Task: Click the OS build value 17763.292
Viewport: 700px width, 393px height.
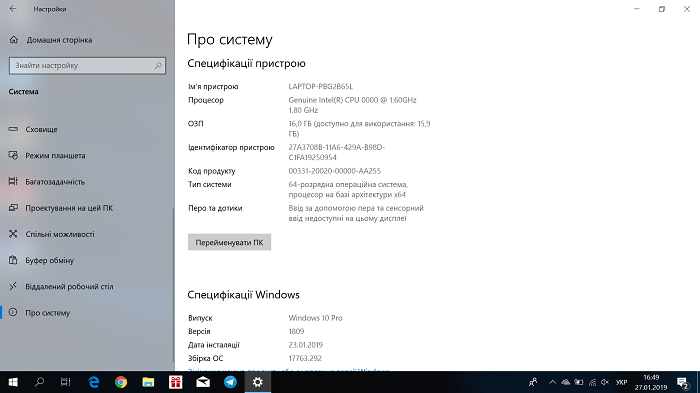Action: pos(305,358)
